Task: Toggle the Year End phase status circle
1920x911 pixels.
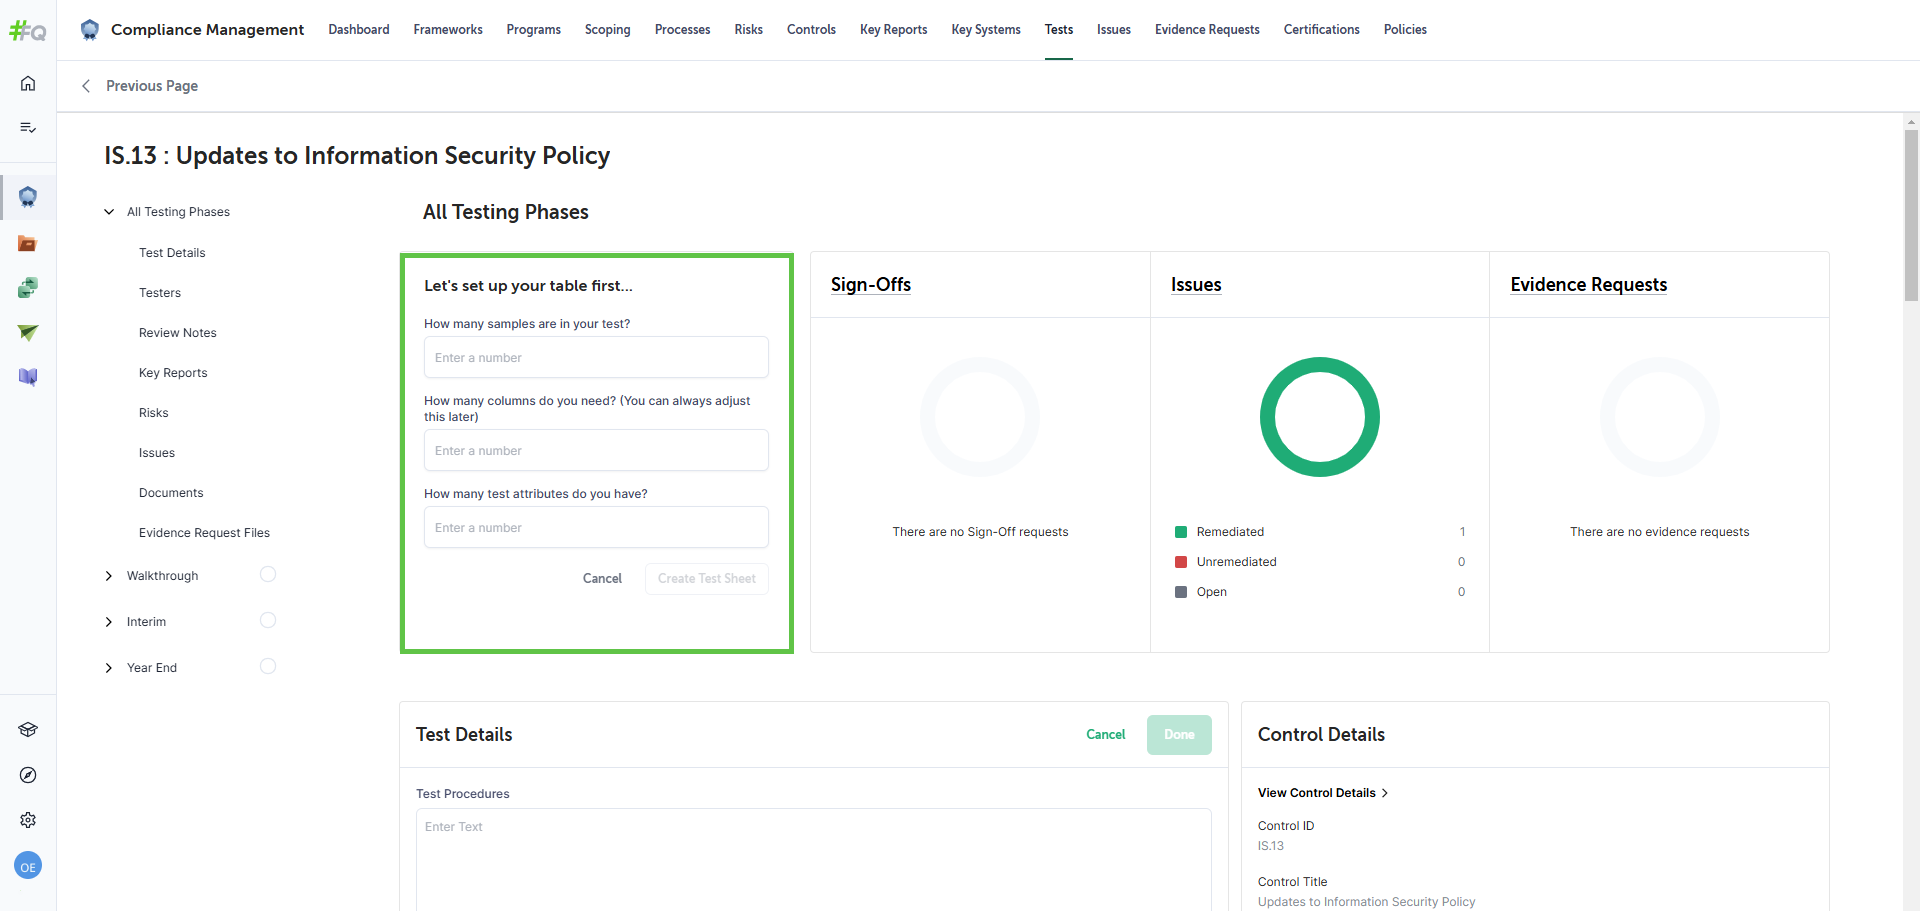Action: click(268, 666)
